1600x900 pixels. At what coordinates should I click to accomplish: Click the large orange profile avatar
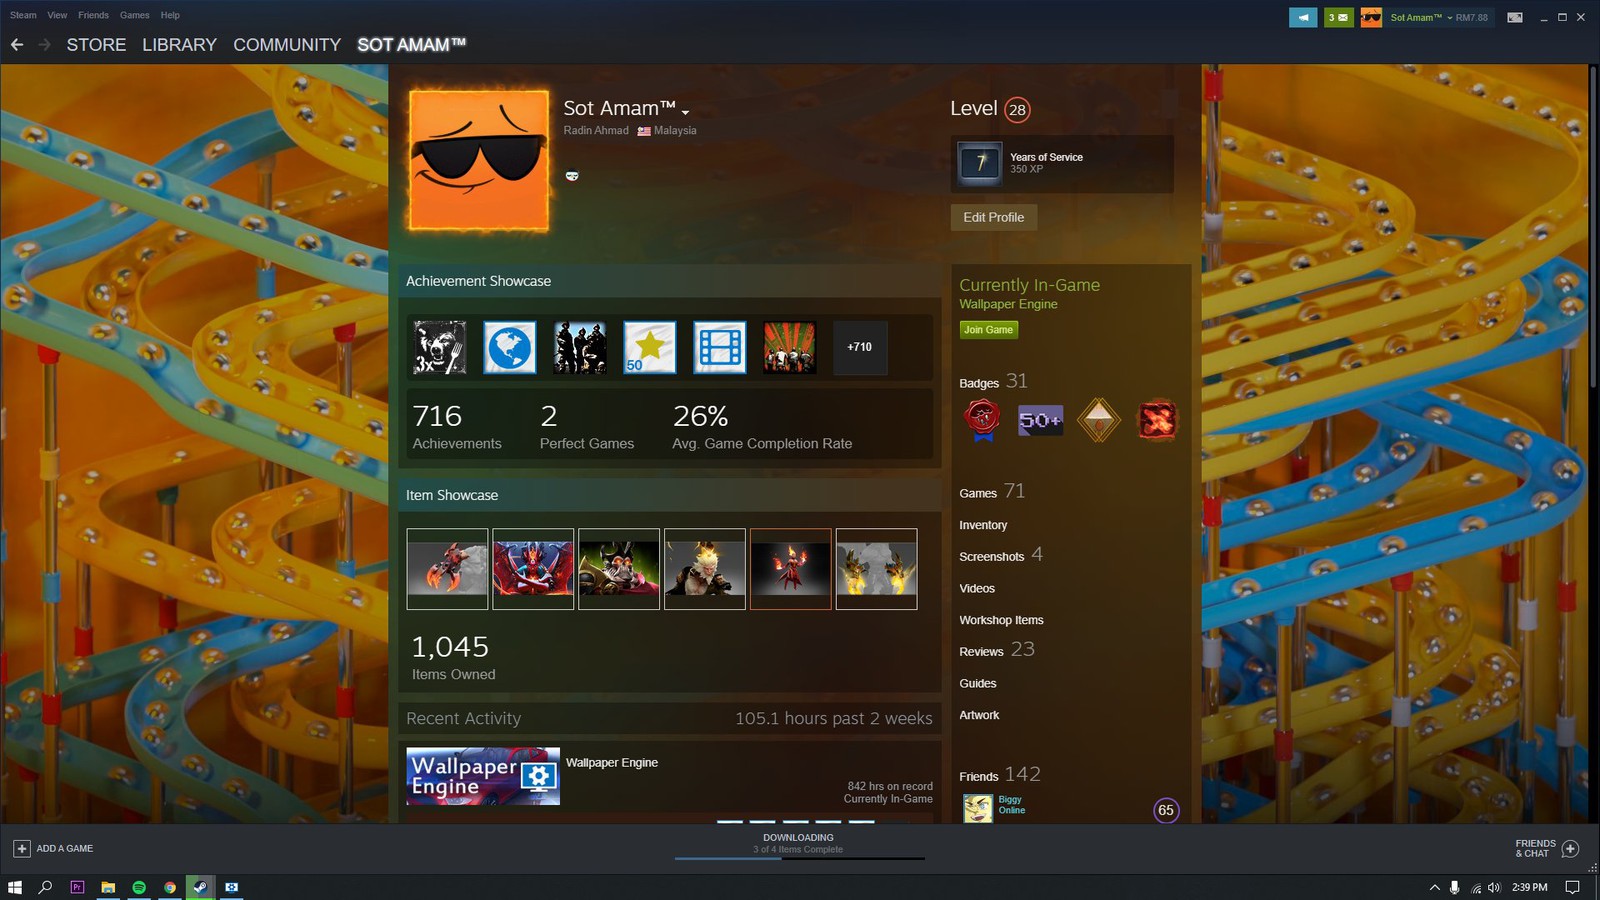(x=479, y=161)
